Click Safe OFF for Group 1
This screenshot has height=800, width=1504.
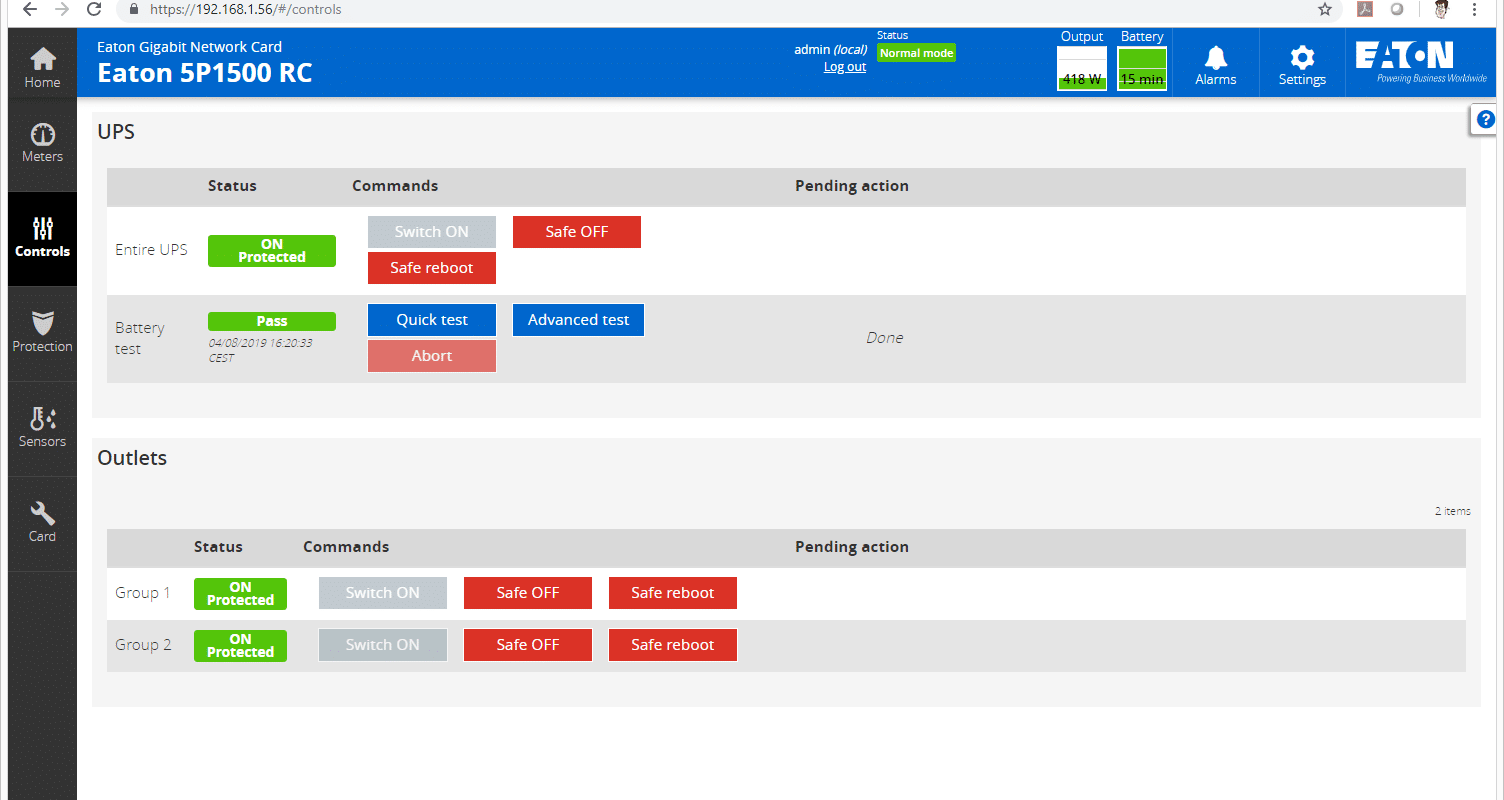528,593
